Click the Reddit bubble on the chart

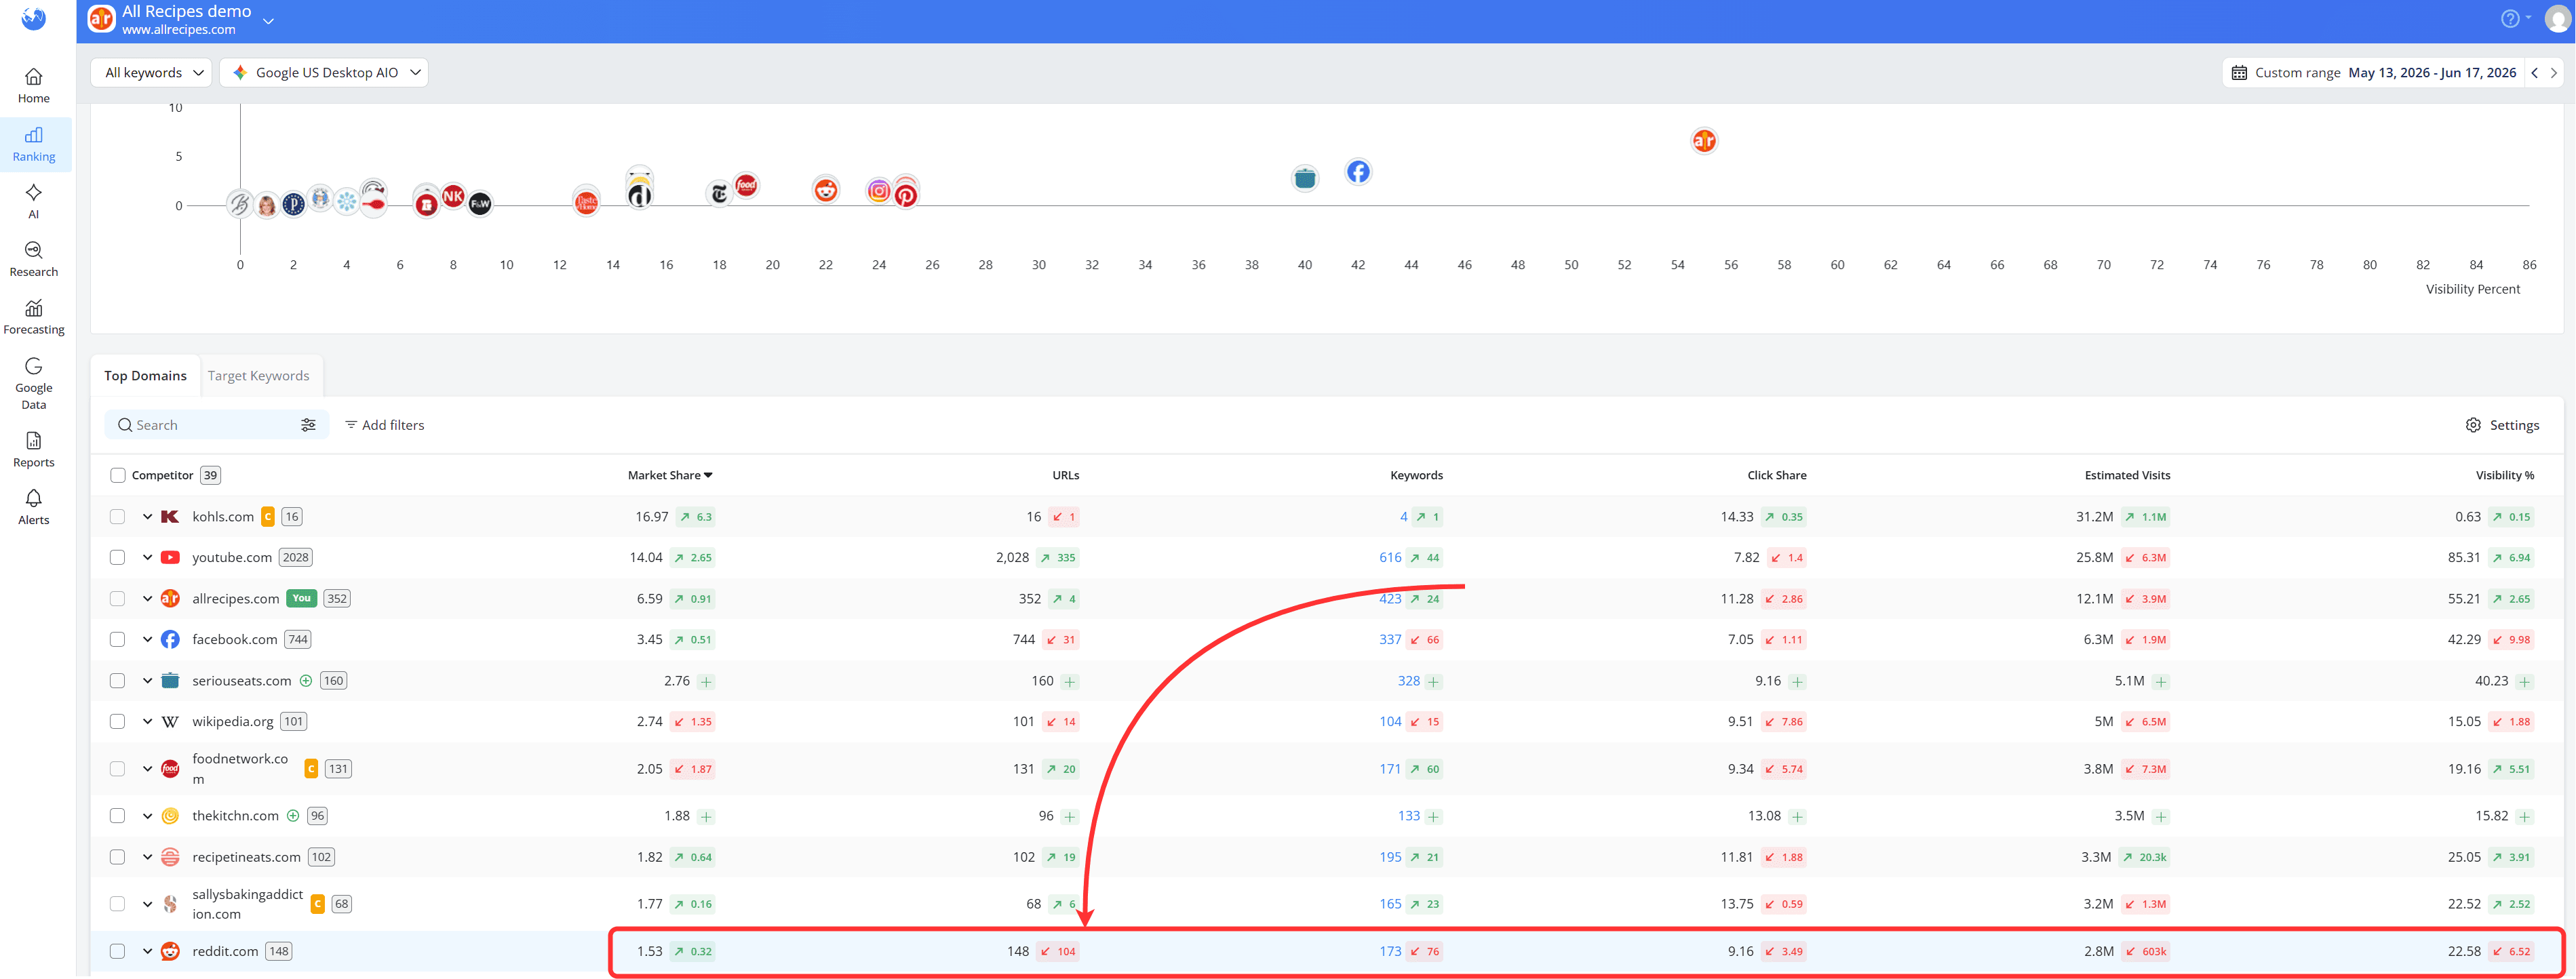click(x=825, y=190)
